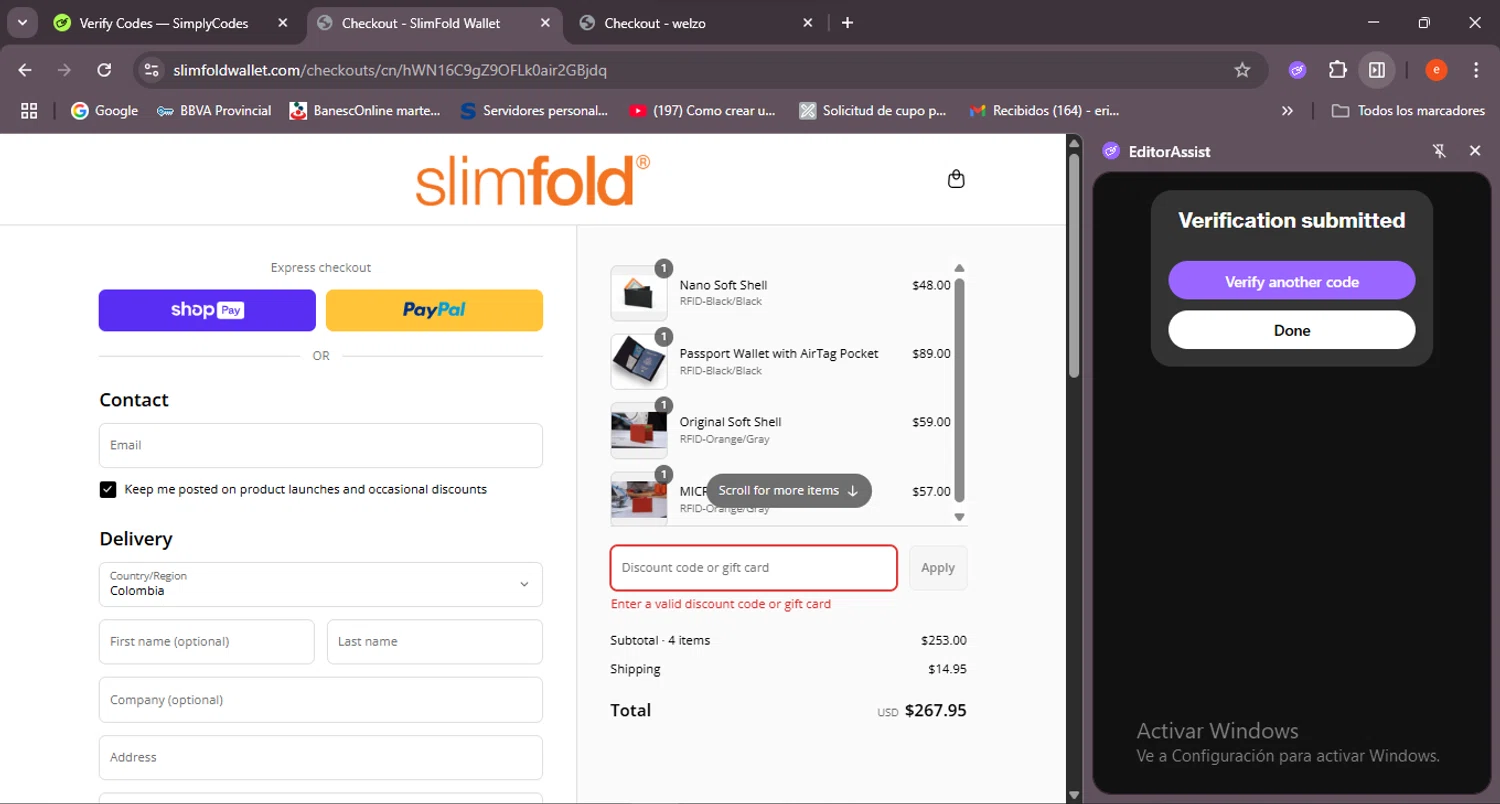This screenshot has width=1500, height=804.
Task: Bookmark this page with the star icon
Action: point(1242,70)
